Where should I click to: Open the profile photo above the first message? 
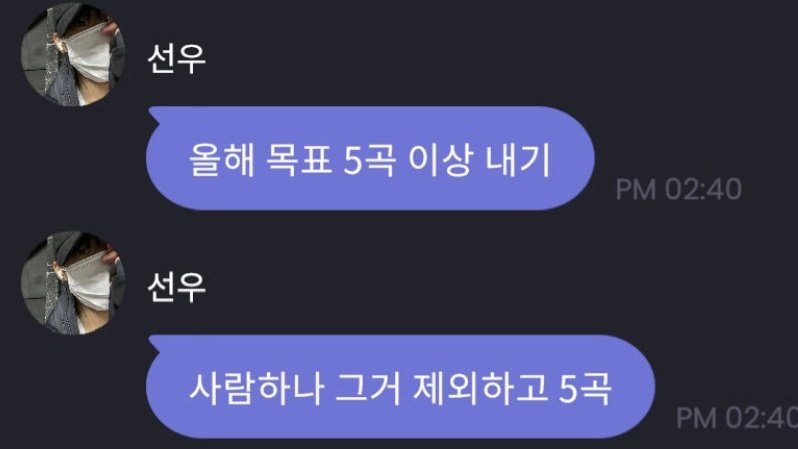(x=73, y=53)
